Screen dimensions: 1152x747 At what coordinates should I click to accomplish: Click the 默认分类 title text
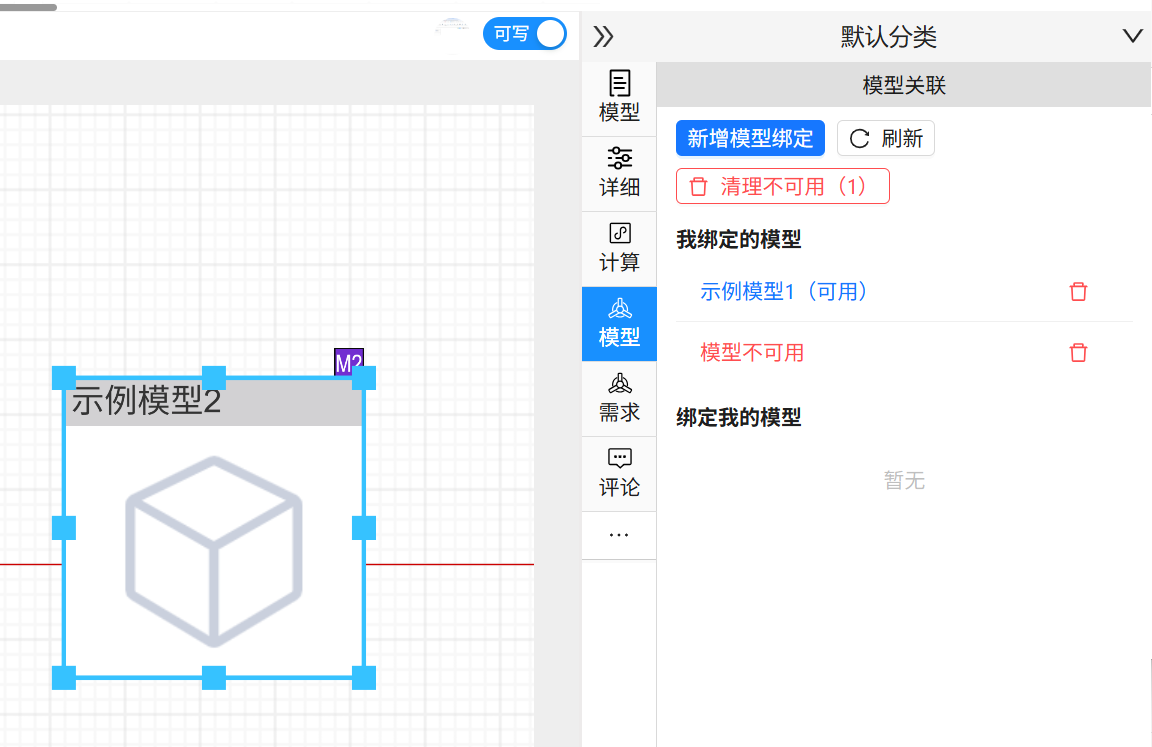[x=888, y=37]
